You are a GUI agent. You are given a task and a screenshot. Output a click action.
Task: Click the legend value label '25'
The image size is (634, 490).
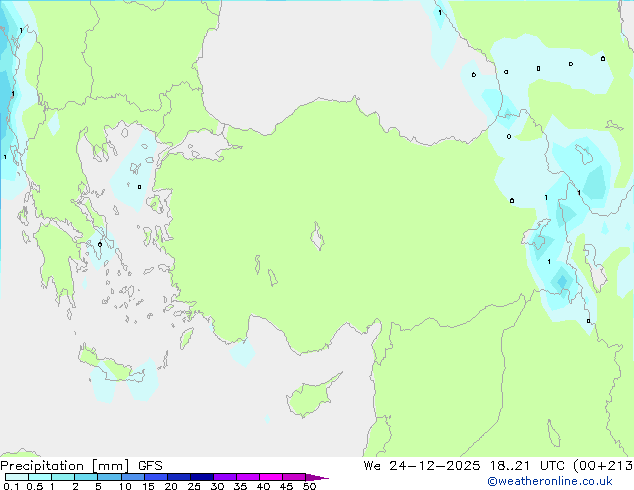point(194,486)
